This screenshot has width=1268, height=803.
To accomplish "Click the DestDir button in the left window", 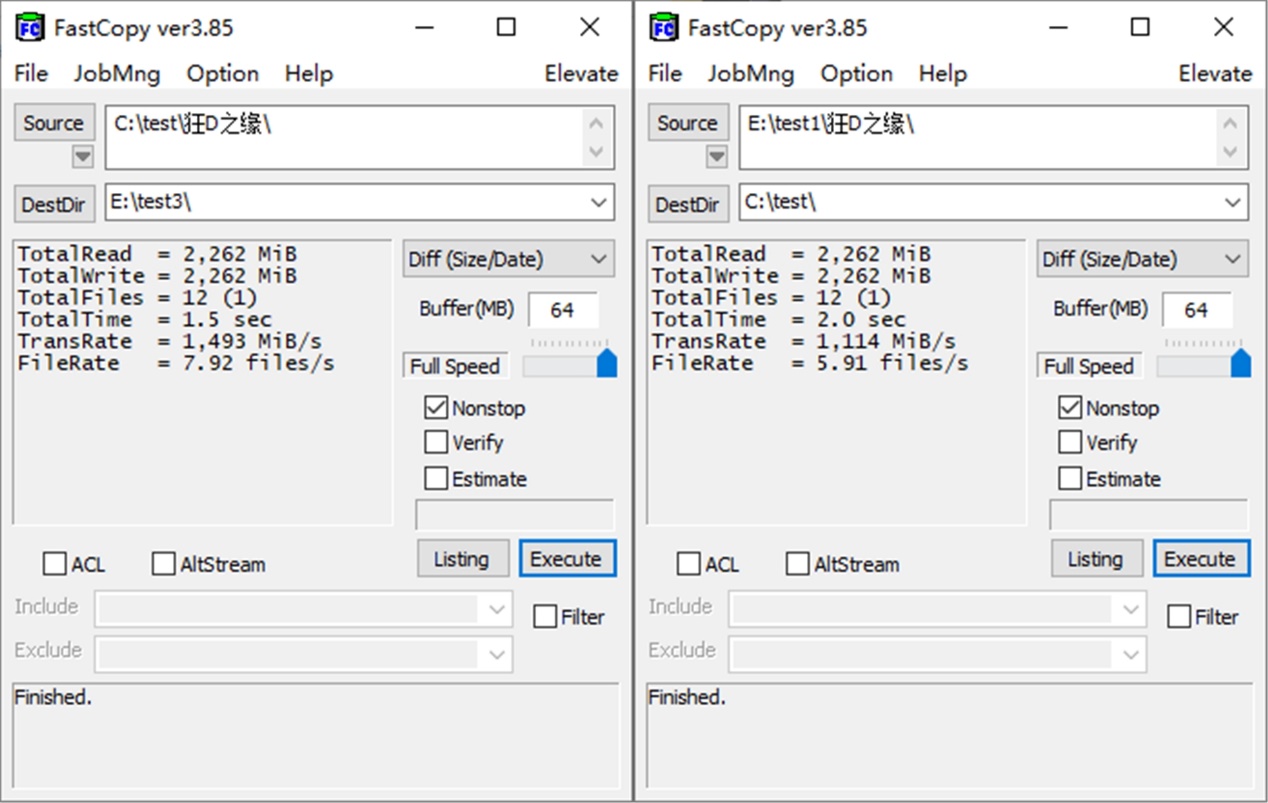I will (55, 204).
